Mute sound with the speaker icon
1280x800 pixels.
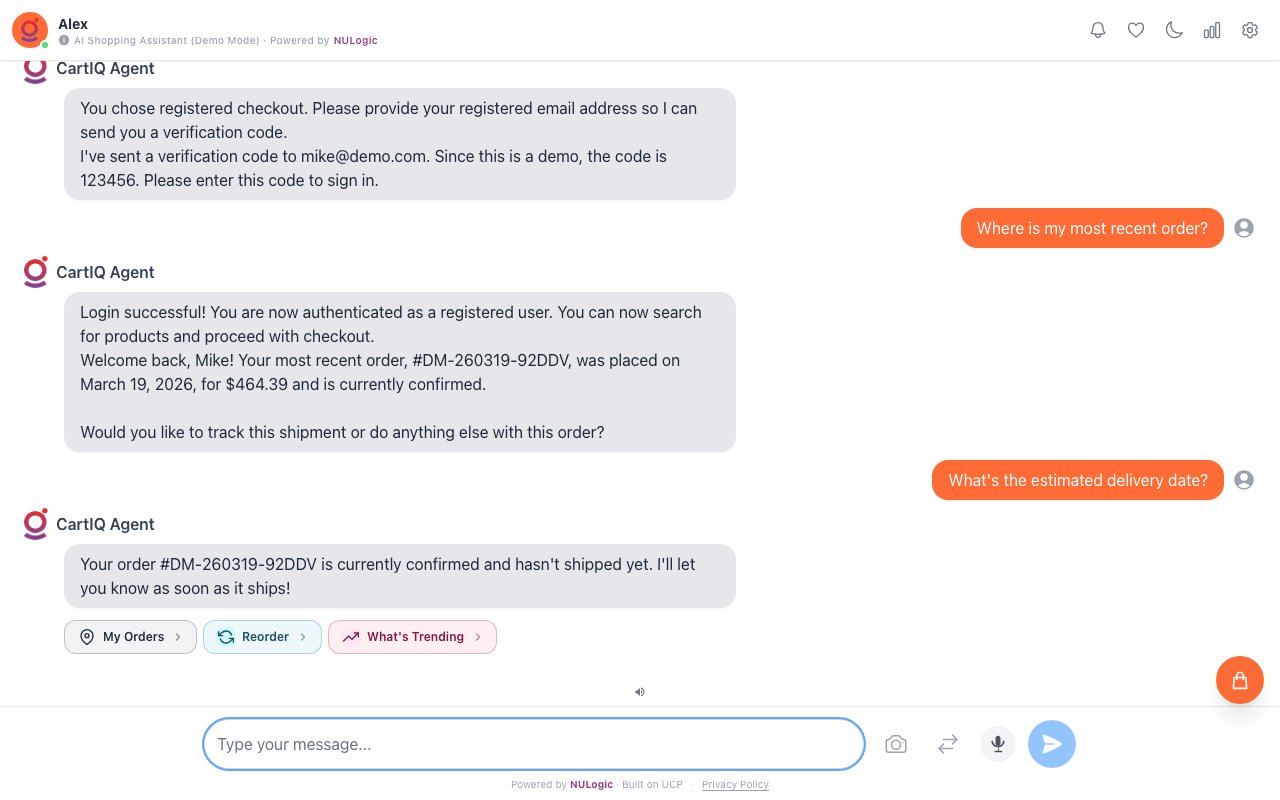coord(640,692)
